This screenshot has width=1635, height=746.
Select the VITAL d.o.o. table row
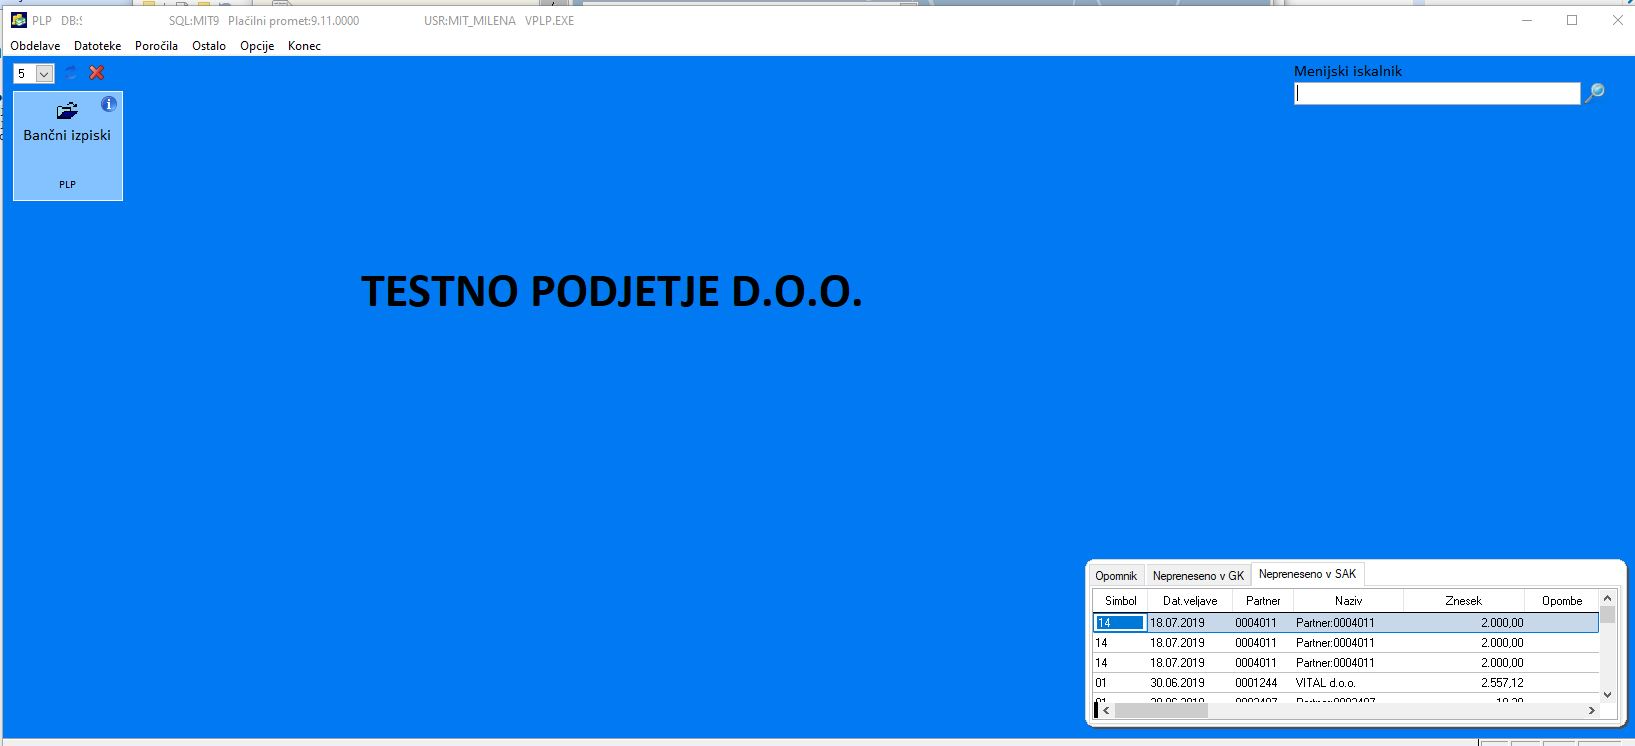[1345, 683]
